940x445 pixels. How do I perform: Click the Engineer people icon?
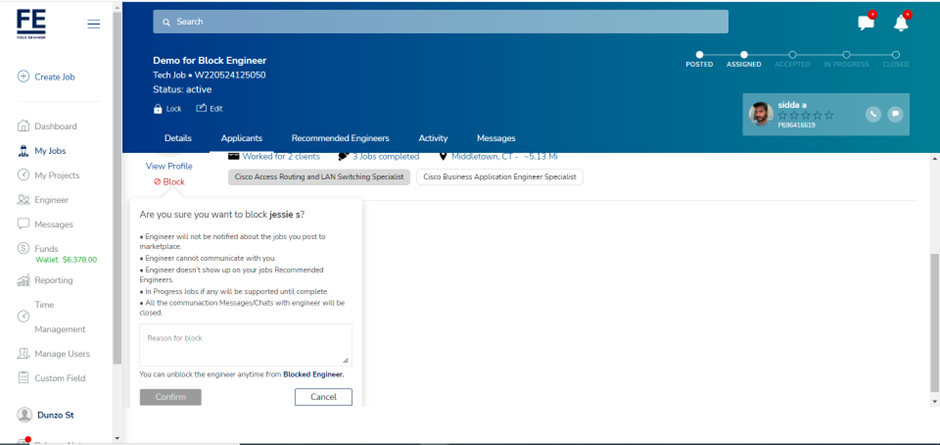(x=23, y=200)
